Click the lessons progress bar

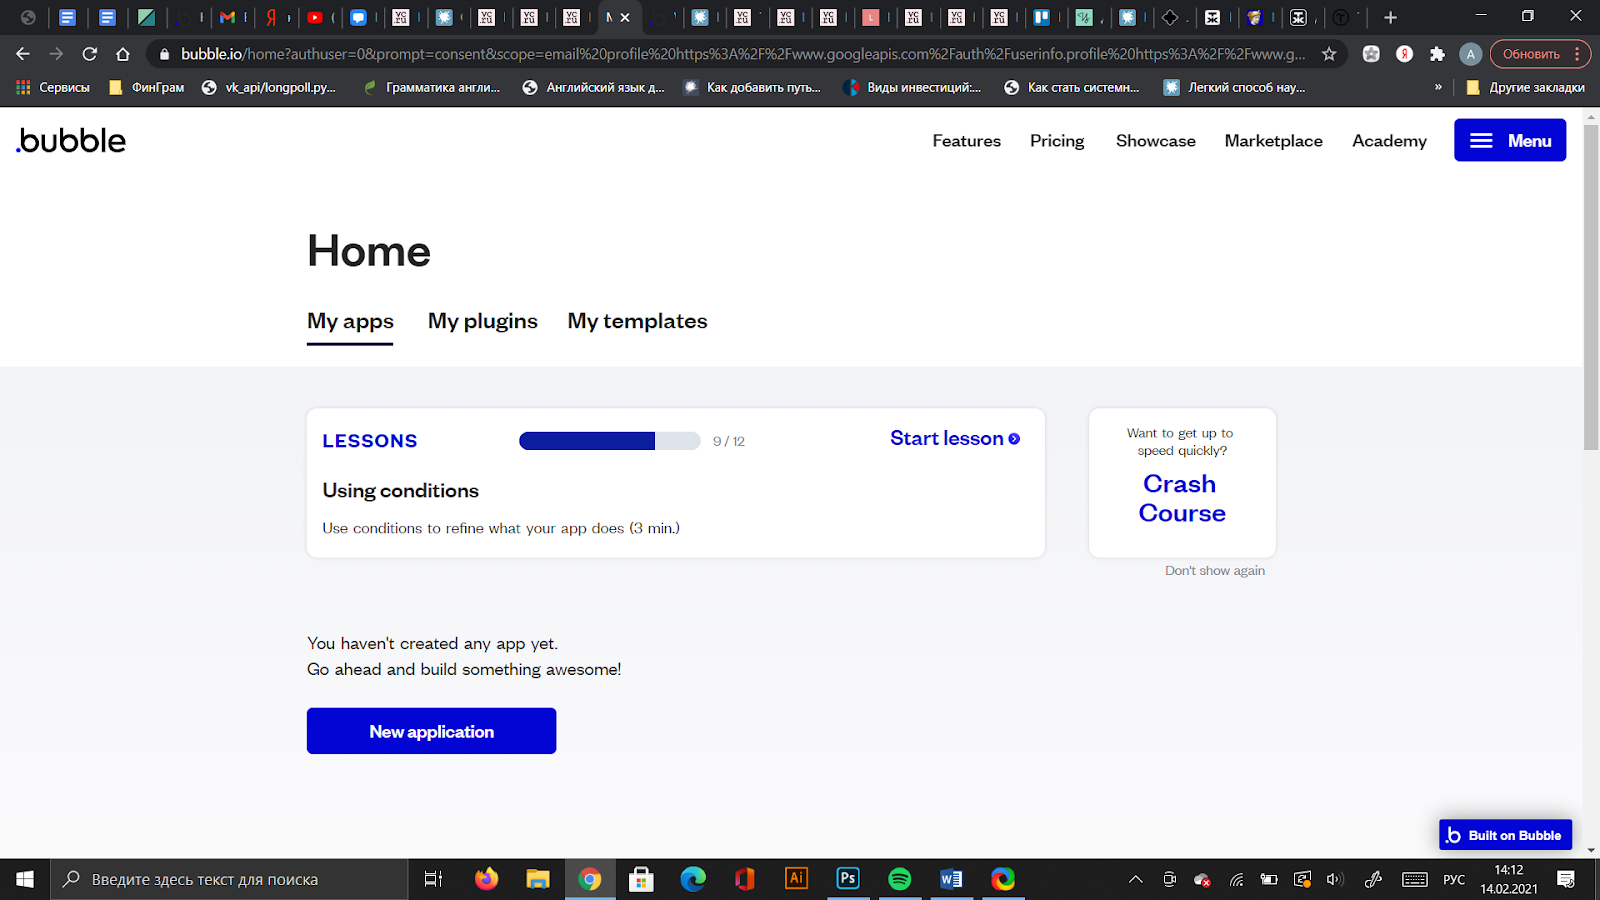pyautogui.click(x=609, y=441)
